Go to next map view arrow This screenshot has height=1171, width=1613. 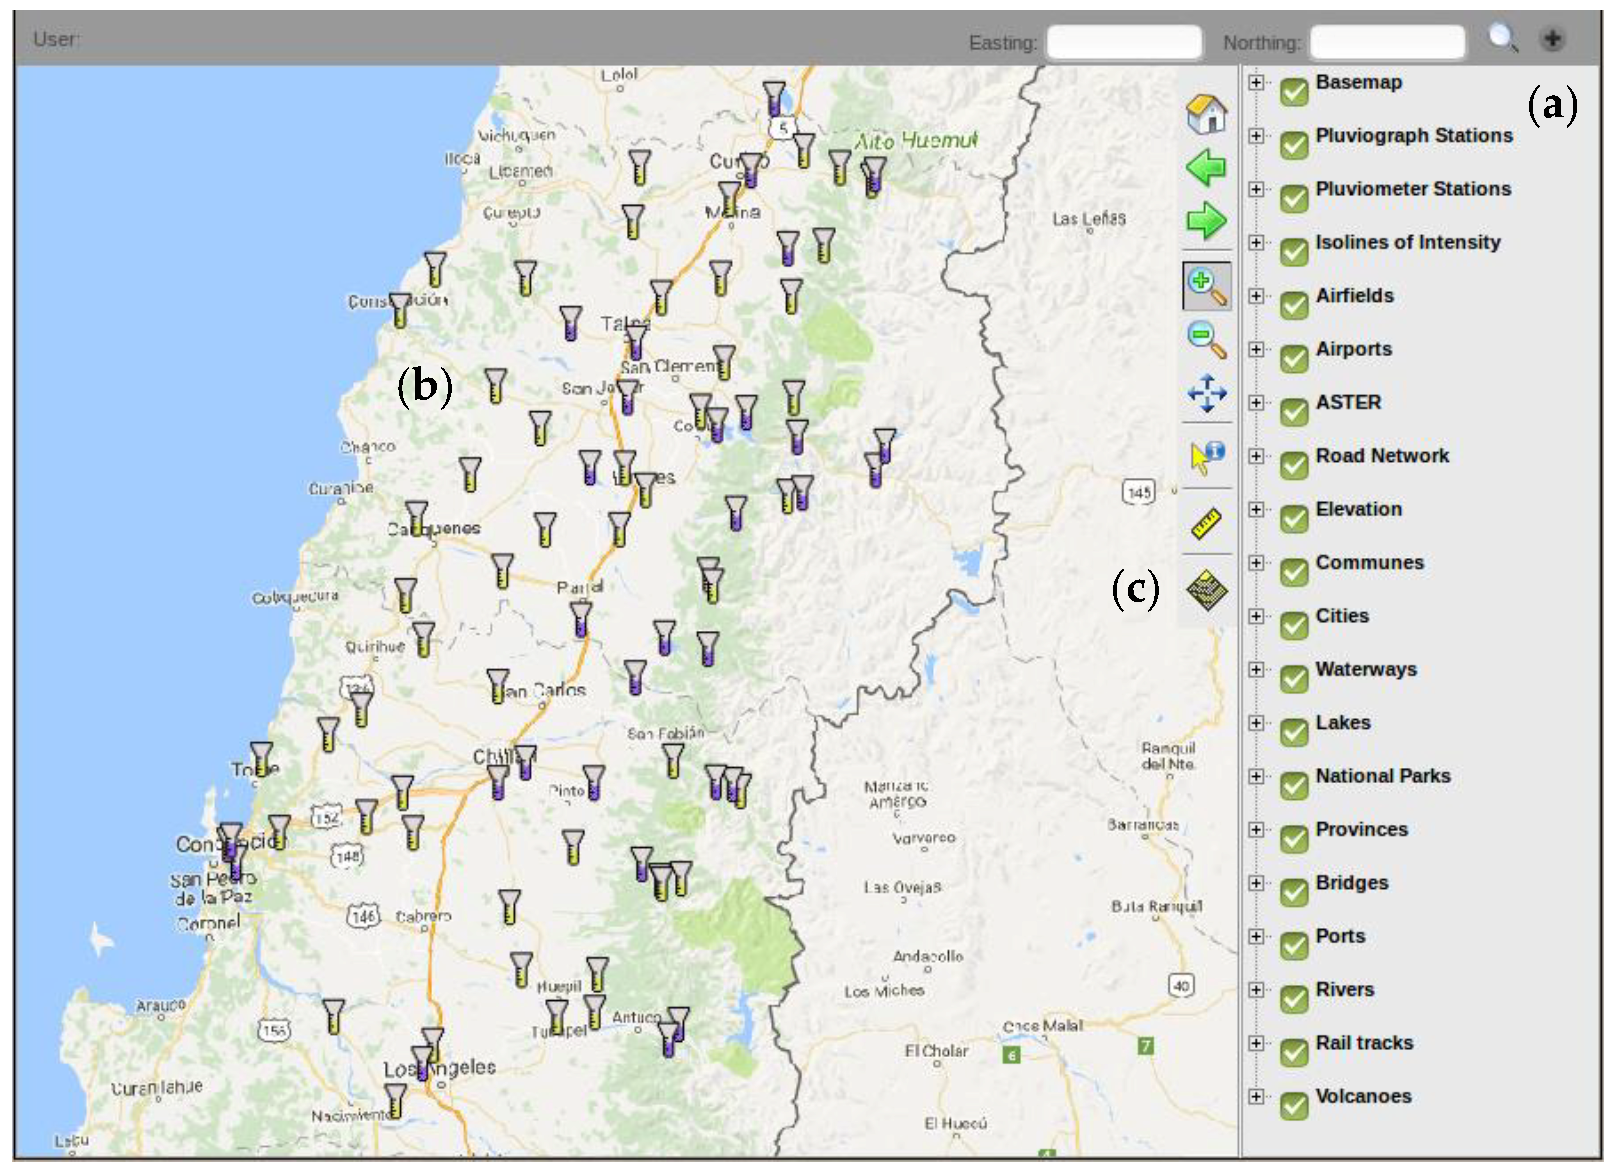click(1206, 220)
